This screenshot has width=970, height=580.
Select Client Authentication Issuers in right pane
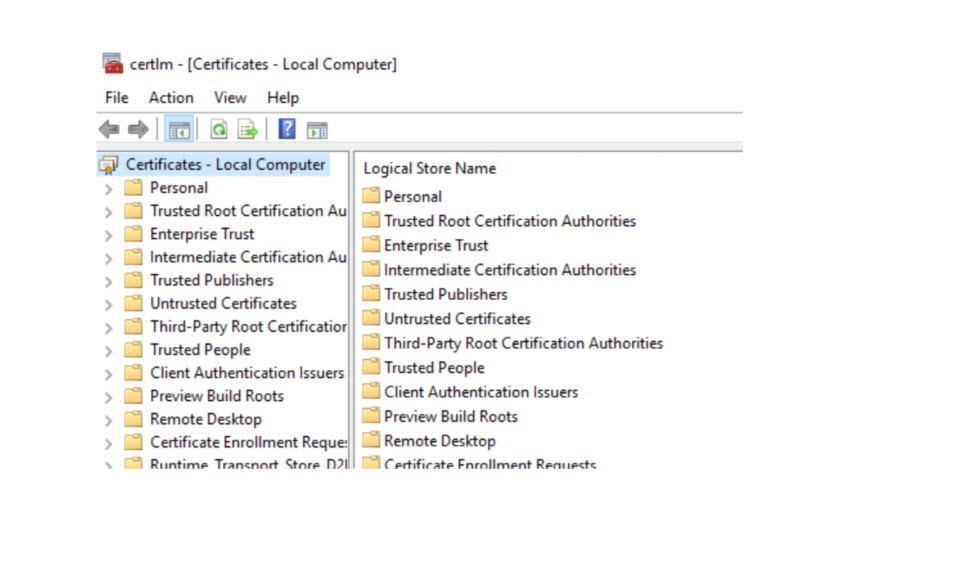pyautogui.click(x=480, y=392)
